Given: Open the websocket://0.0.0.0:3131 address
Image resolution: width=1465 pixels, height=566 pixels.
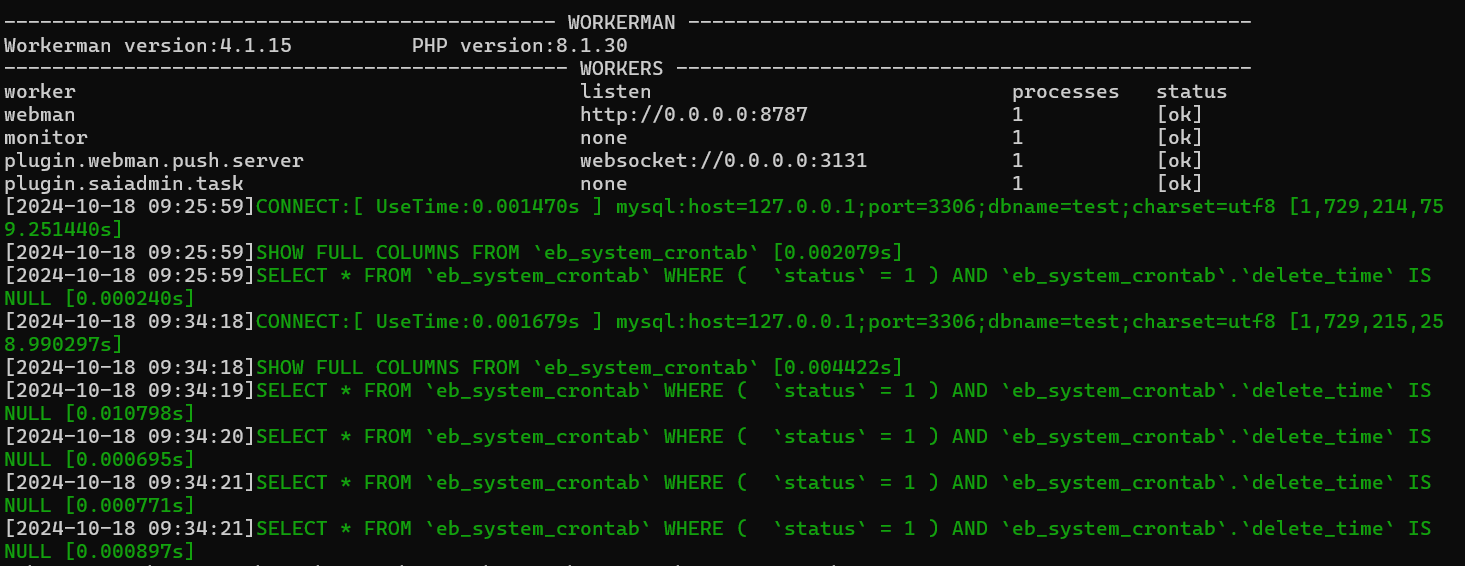Looking at the screenshot, I should [724, 160].
